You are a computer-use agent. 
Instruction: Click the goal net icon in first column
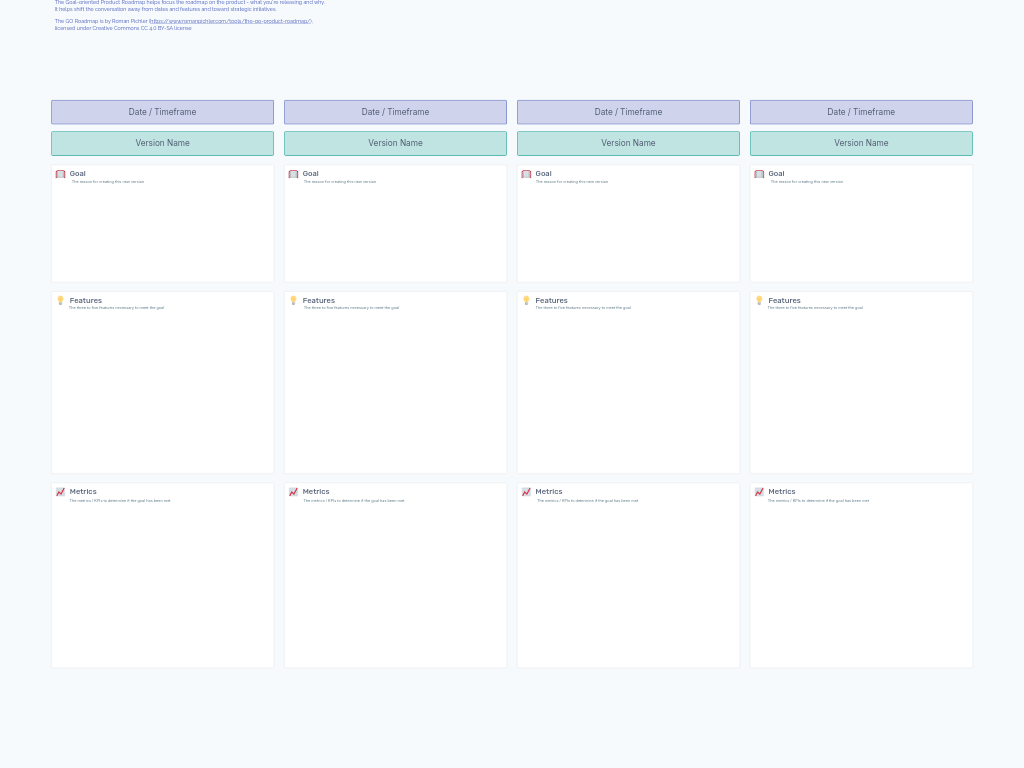pos(61,174)
